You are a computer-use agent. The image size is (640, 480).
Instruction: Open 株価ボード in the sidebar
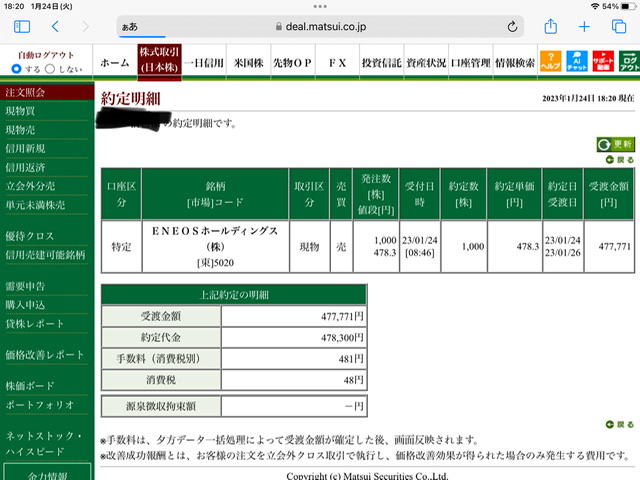point(30,386)
